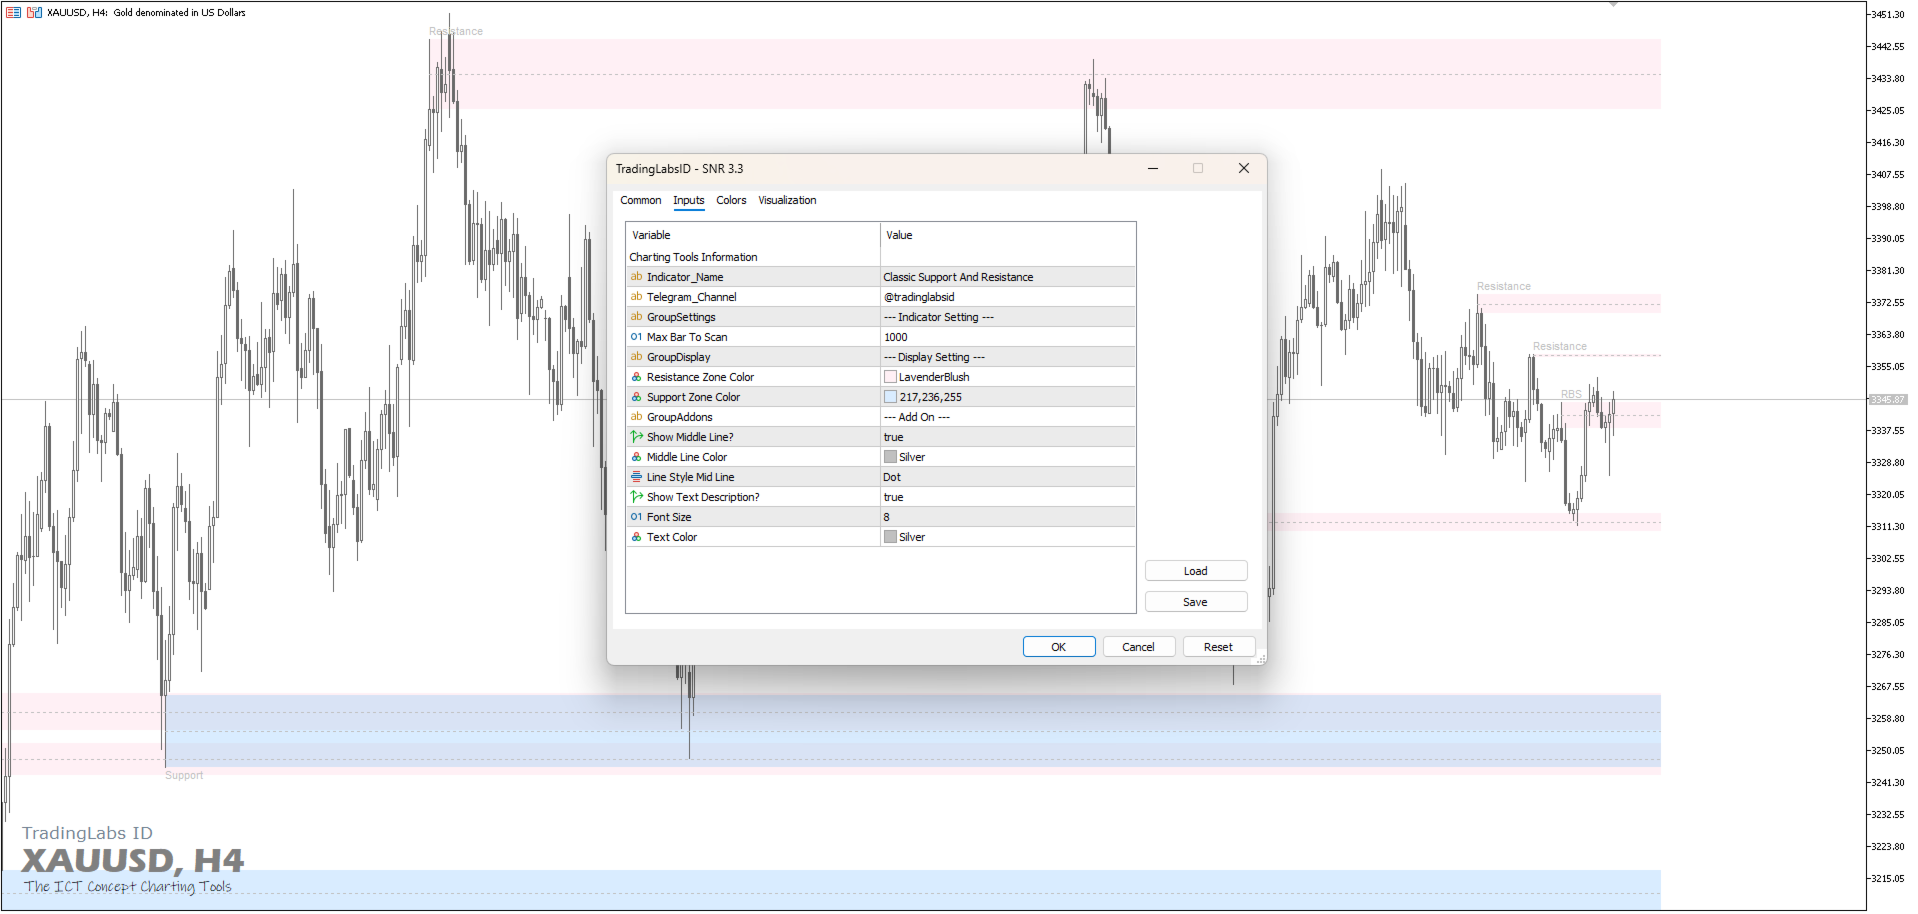Select the Inputs tab
Image resolution: width=1918 pixels, height=914 pixels.
(688, 200)
